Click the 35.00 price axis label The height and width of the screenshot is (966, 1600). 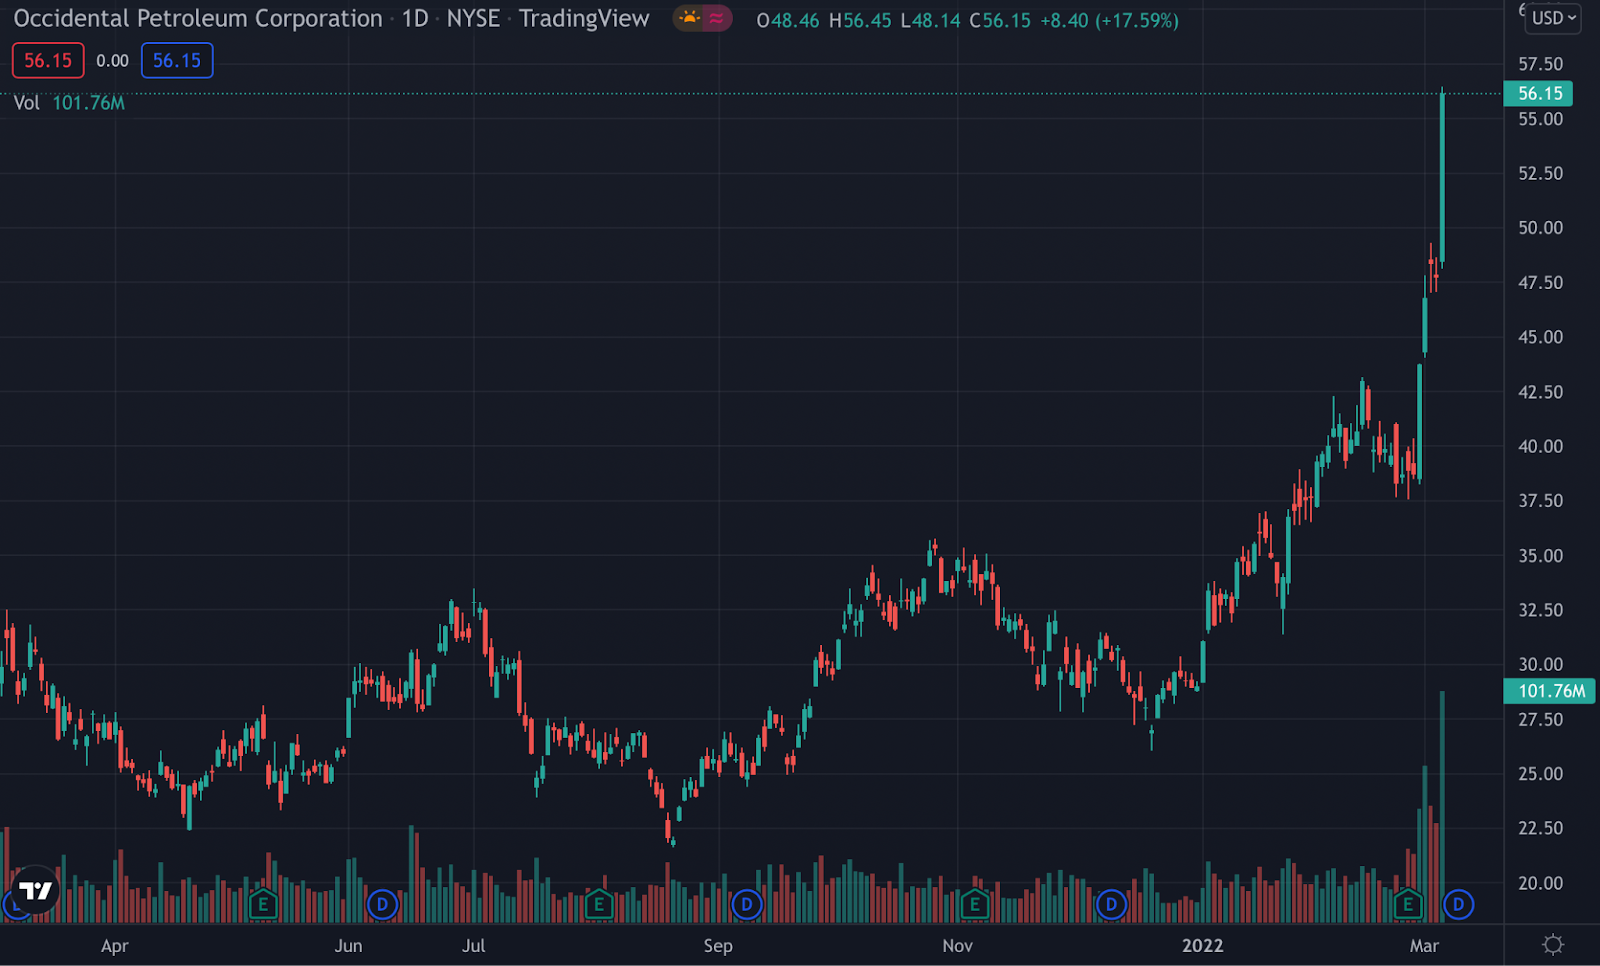(x=1540, y=556)
